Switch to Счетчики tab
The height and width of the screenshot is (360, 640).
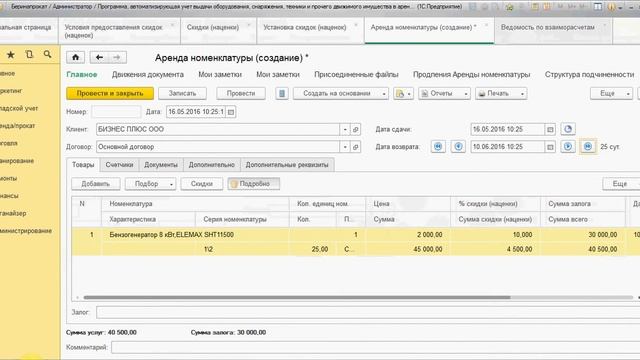click(119, 165)
